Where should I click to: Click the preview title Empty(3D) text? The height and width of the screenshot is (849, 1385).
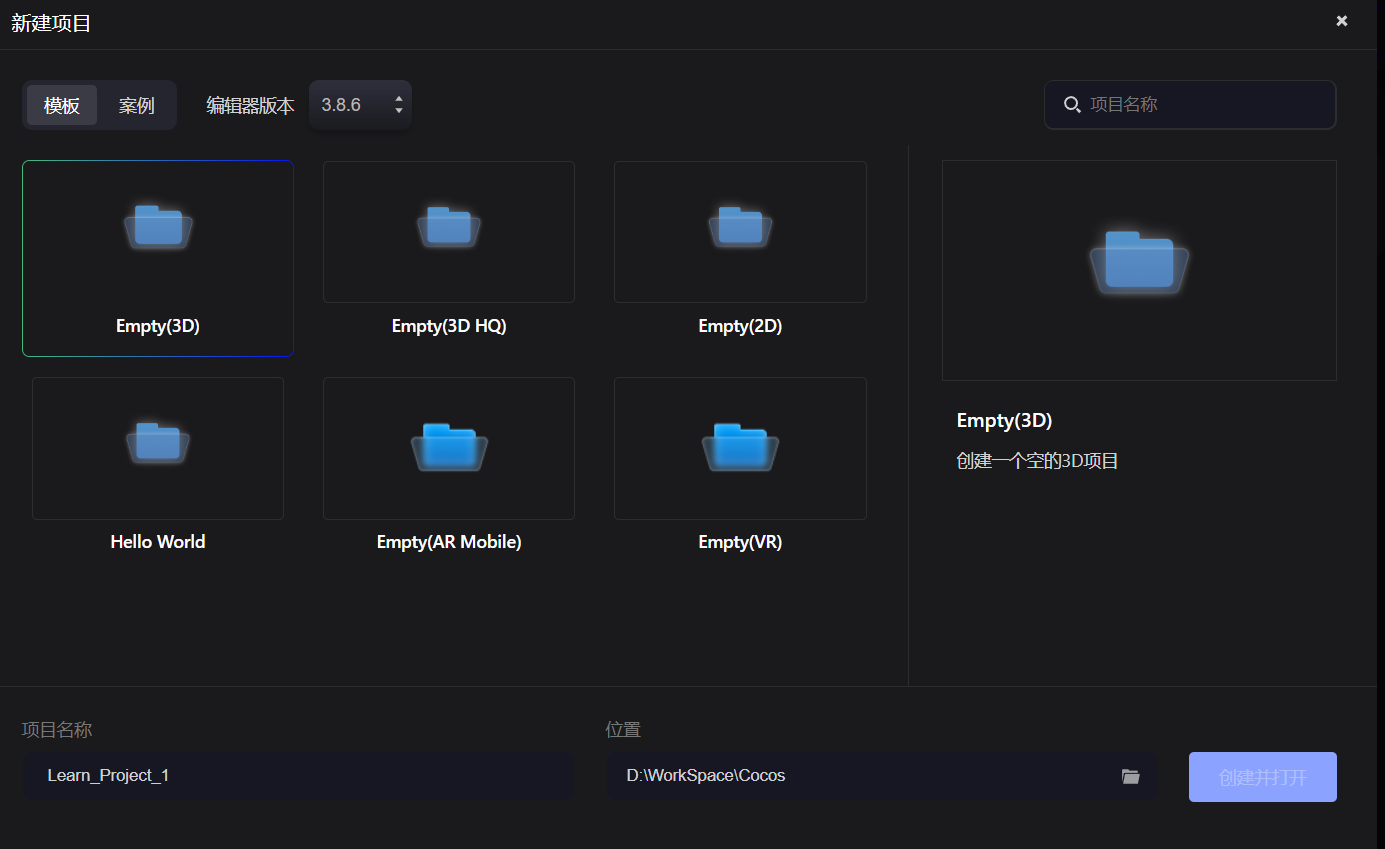(1004, 421)
